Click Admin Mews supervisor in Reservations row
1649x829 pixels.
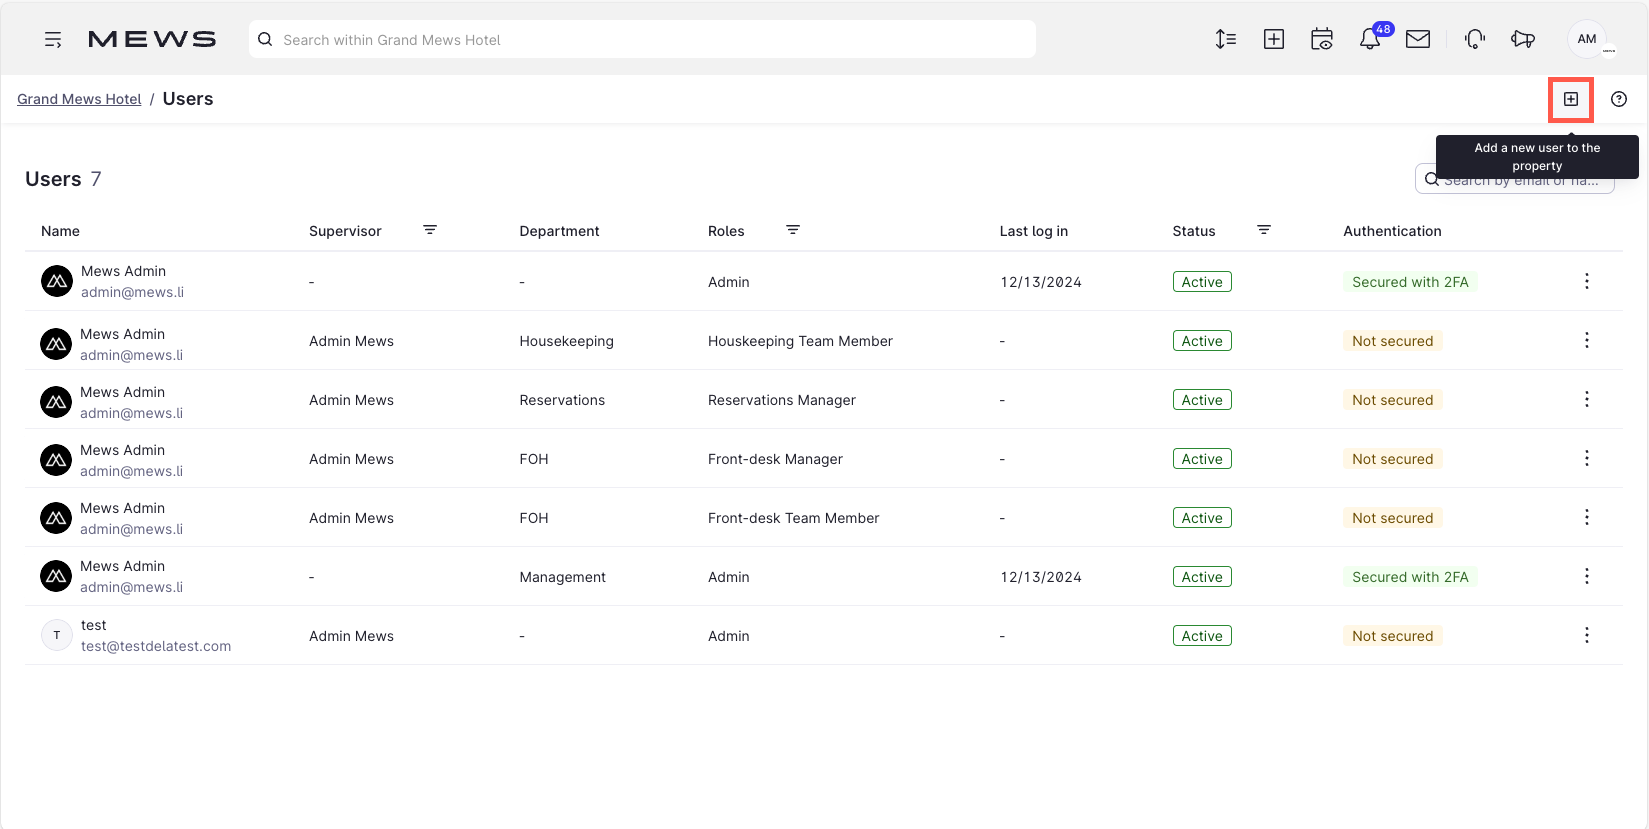click(x=351, y=400)
